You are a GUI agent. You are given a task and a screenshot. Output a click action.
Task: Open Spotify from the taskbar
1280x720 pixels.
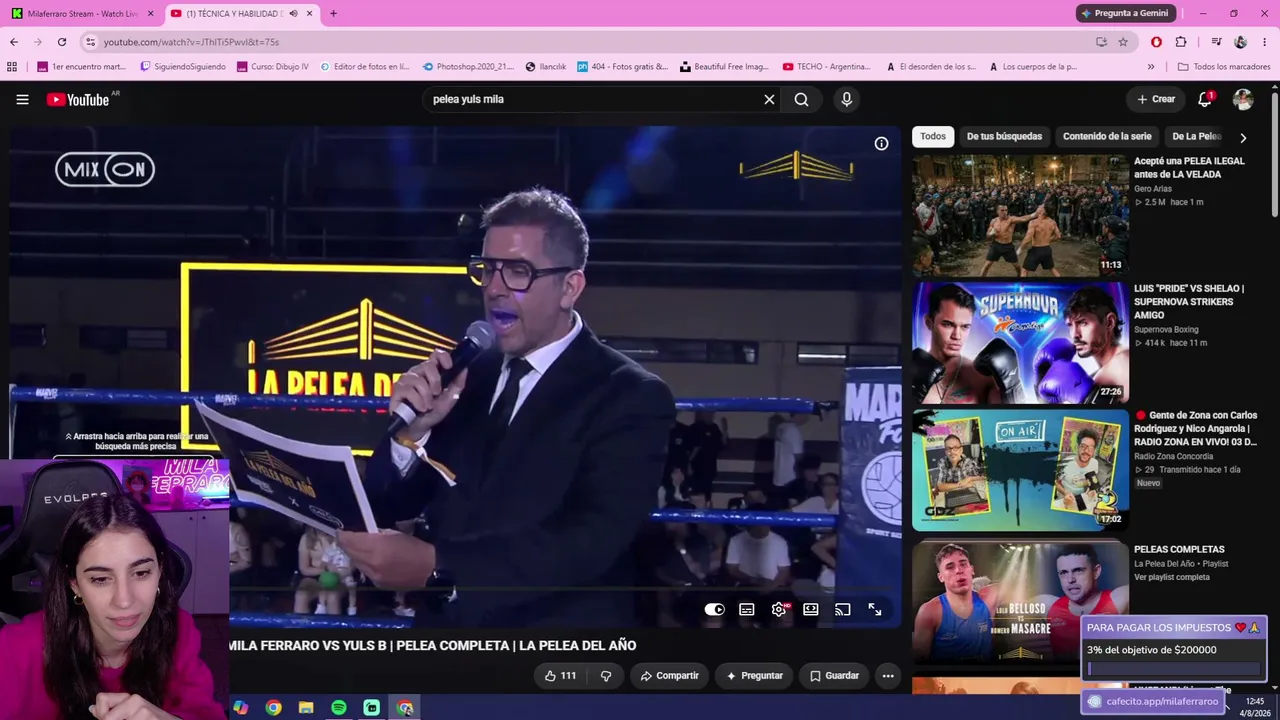point(339,707)
